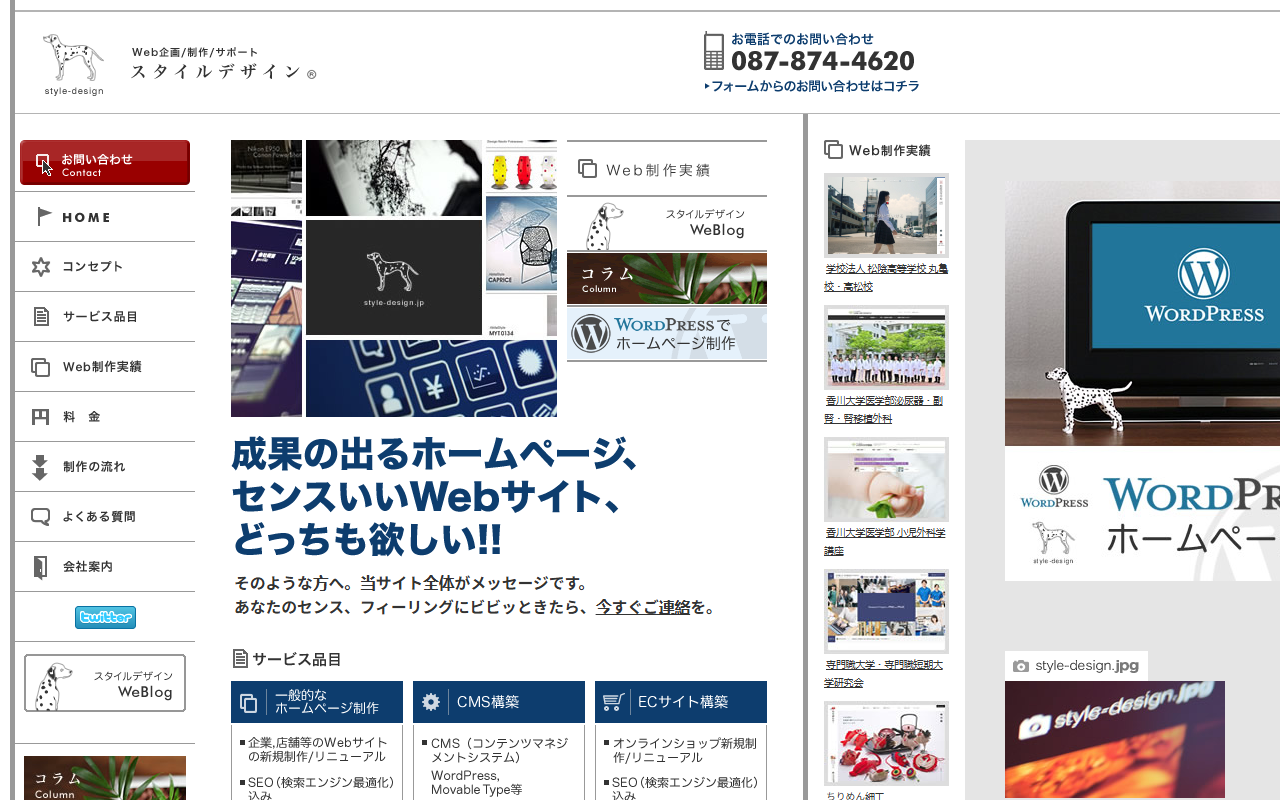Click the down arrow icon for 制作の流れ
The height and width of the screenshot is (800, 1280).
coord(40,467)
